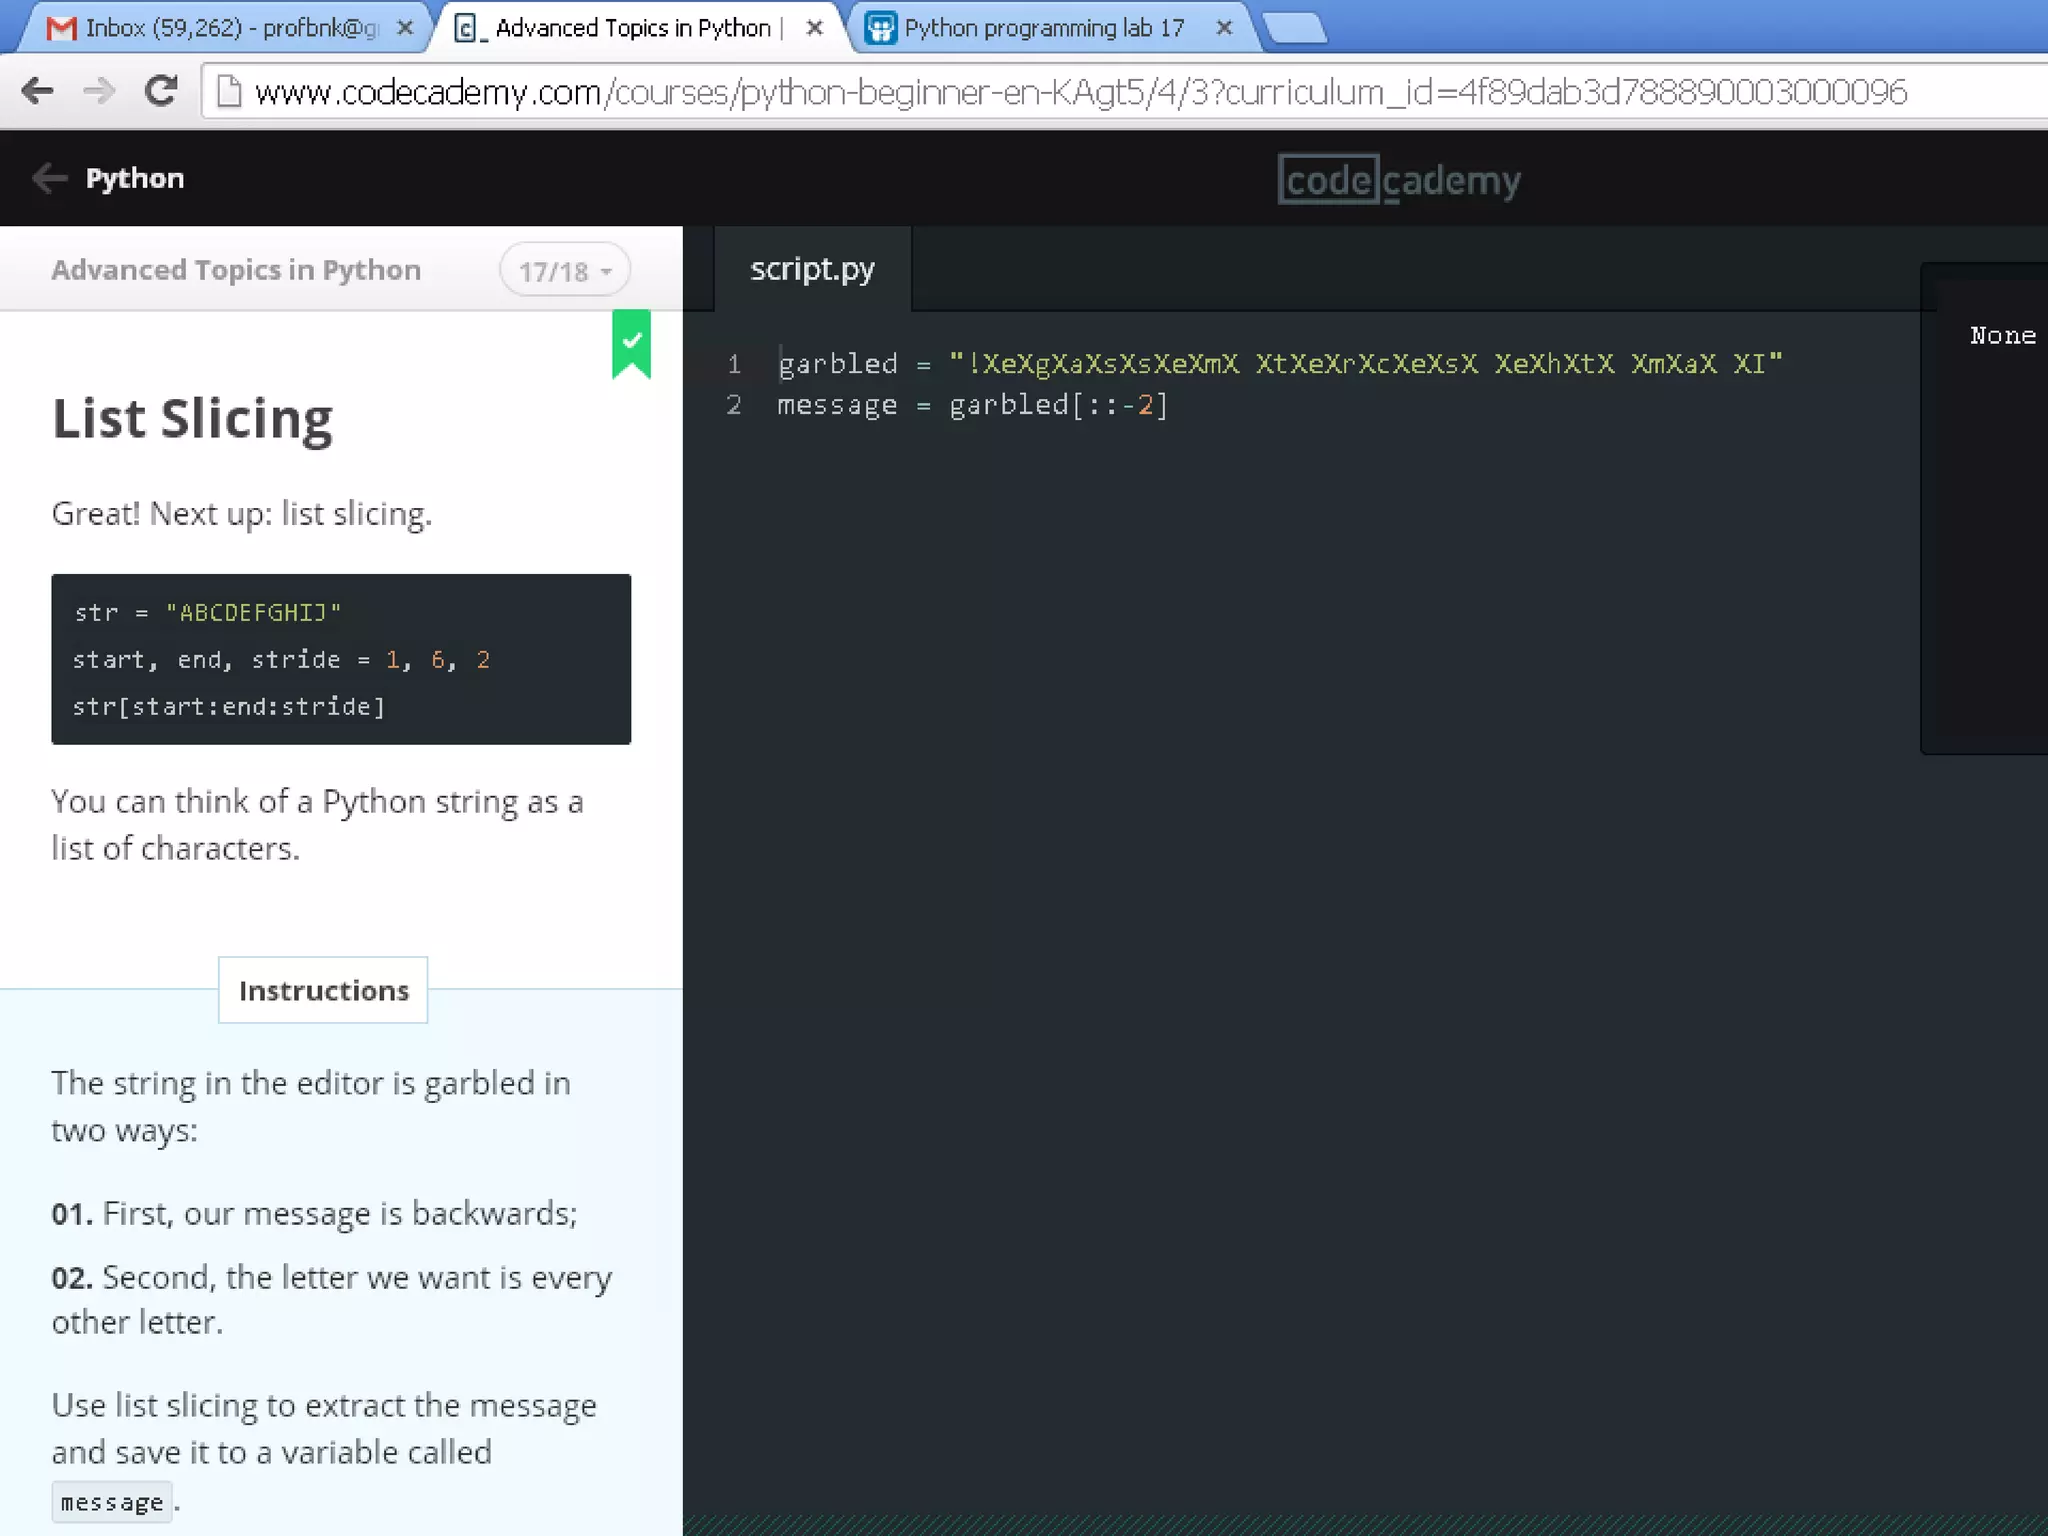Click the Gmail tab favicon
The image size is (2048, 1536).
point(62,28)
